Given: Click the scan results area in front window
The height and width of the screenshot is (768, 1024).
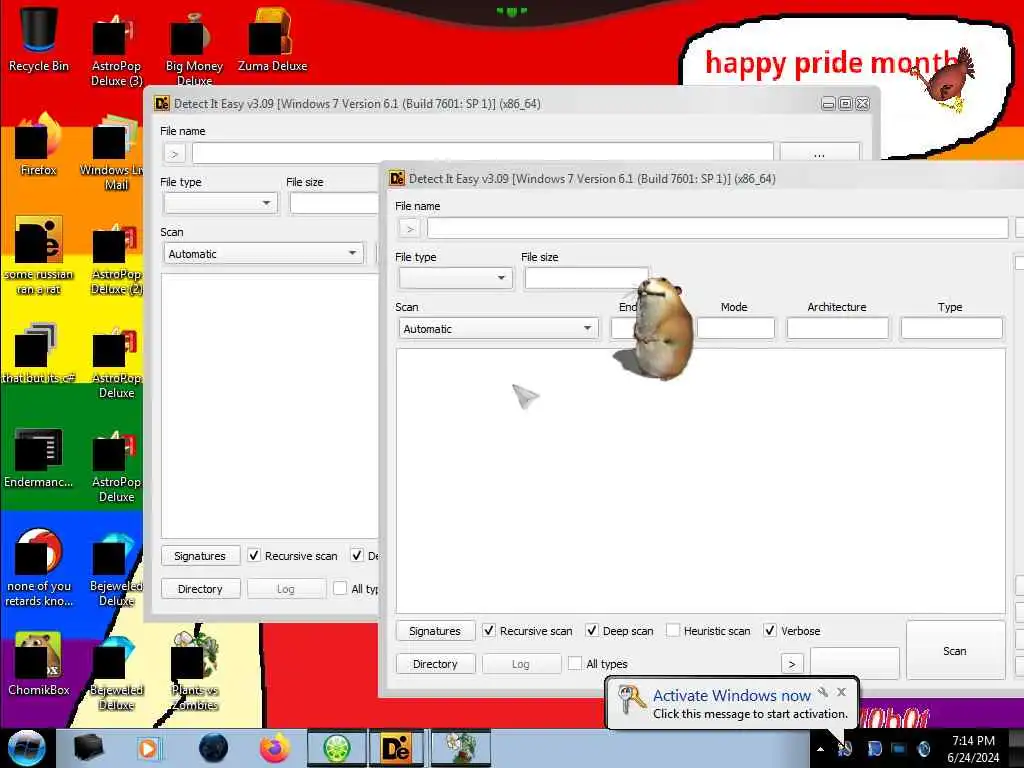Looking at the screenshot, I should point(701,481).
